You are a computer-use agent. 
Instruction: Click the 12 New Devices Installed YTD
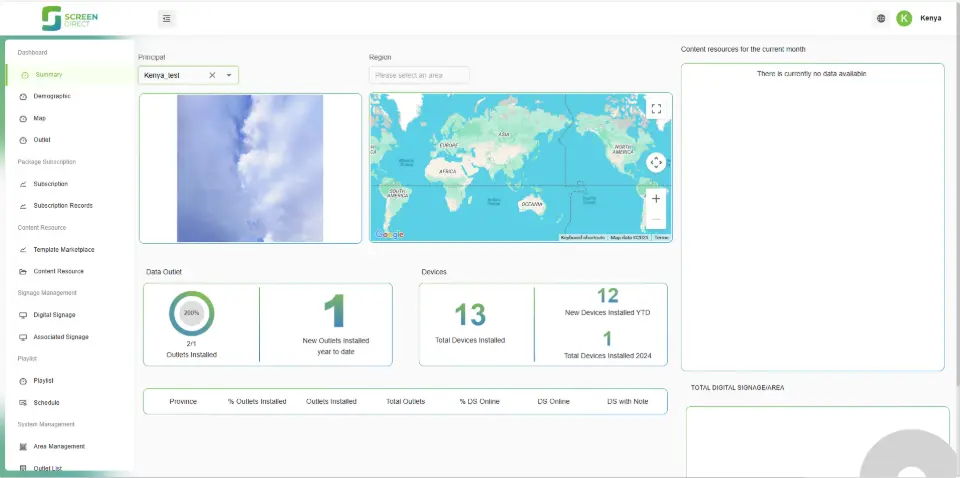[x=608, y=296]
